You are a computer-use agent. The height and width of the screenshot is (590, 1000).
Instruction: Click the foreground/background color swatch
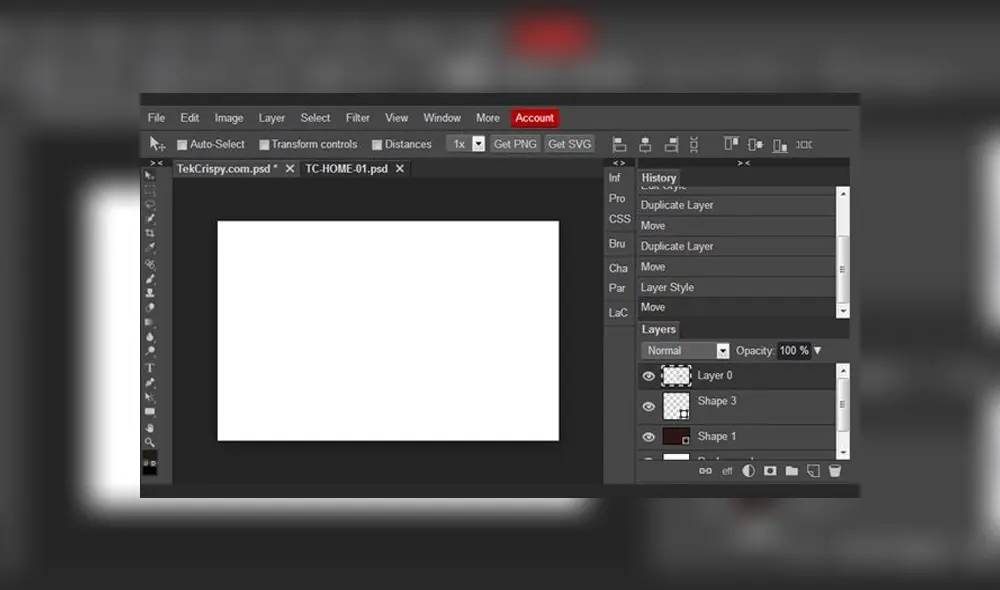coord(150,465)
